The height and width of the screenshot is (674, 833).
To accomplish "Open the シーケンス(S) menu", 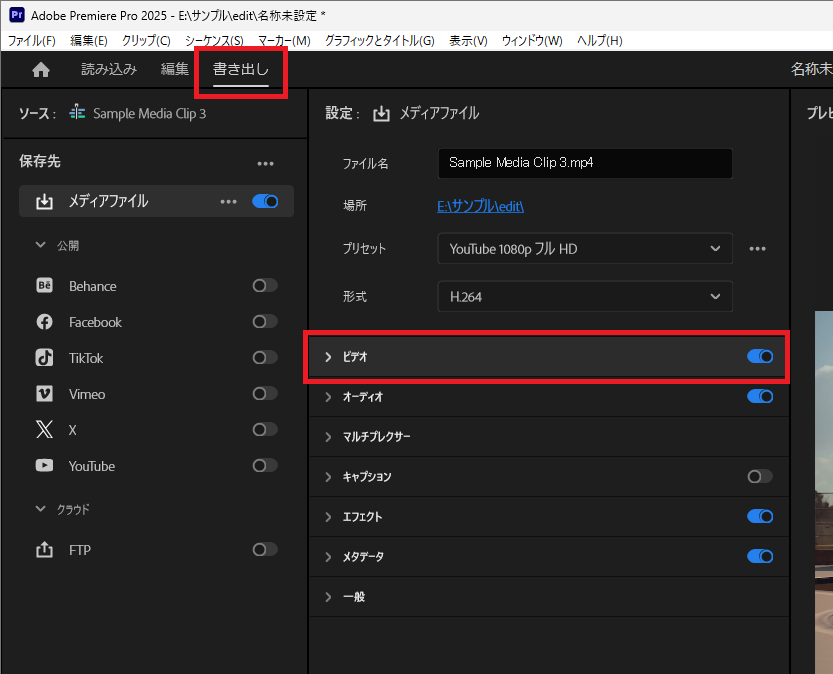I will tap(214, 41).
